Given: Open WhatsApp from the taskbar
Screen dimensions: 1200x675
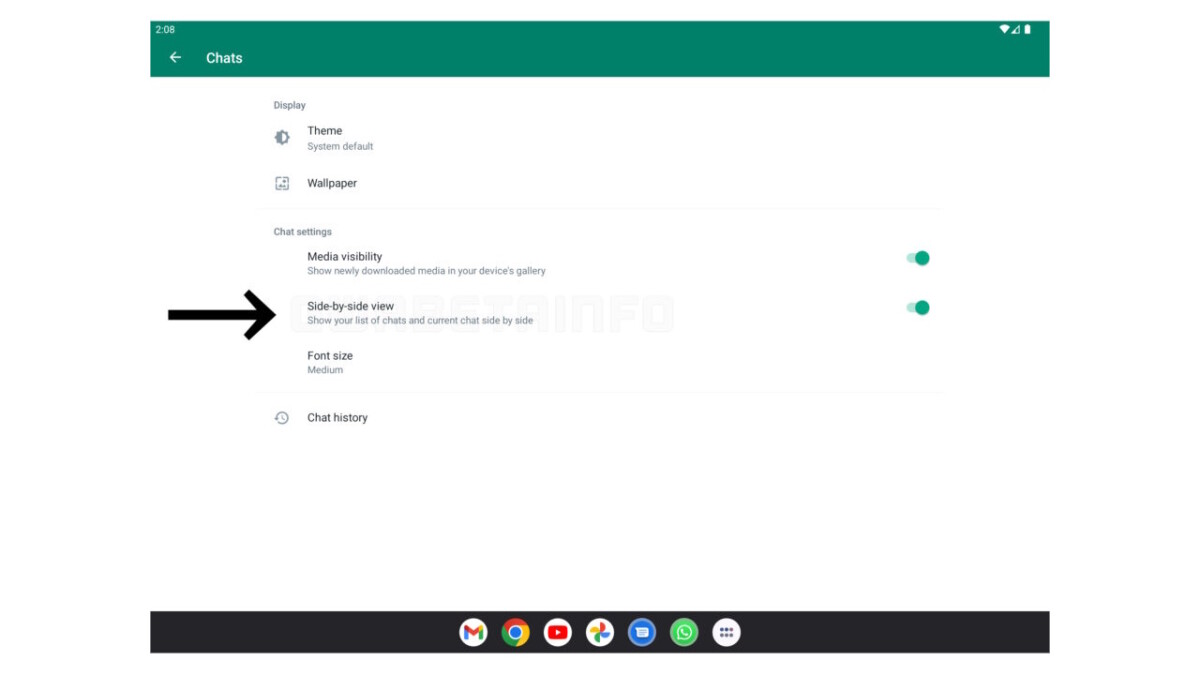Looking at the screenshot, I should (683, 631).
